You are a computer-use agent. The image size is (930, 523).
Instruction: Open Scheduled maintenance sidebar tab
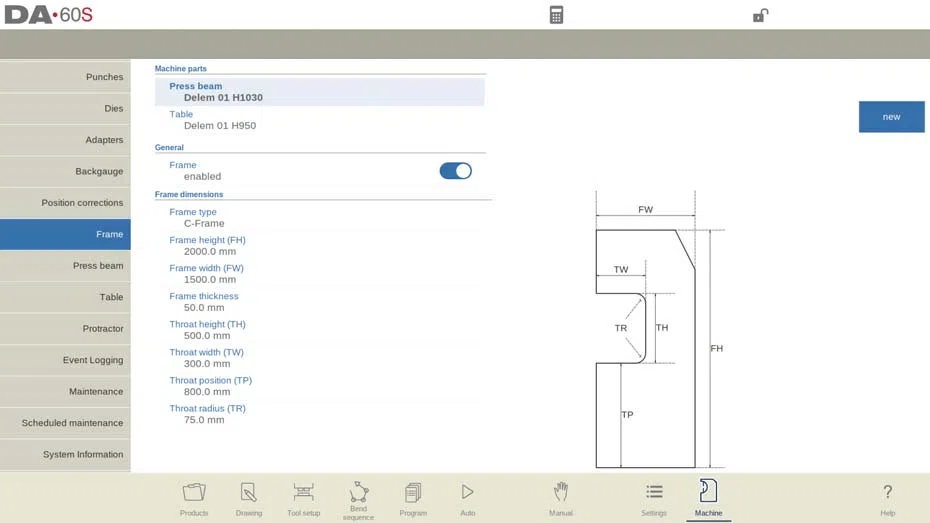point(65,423)
